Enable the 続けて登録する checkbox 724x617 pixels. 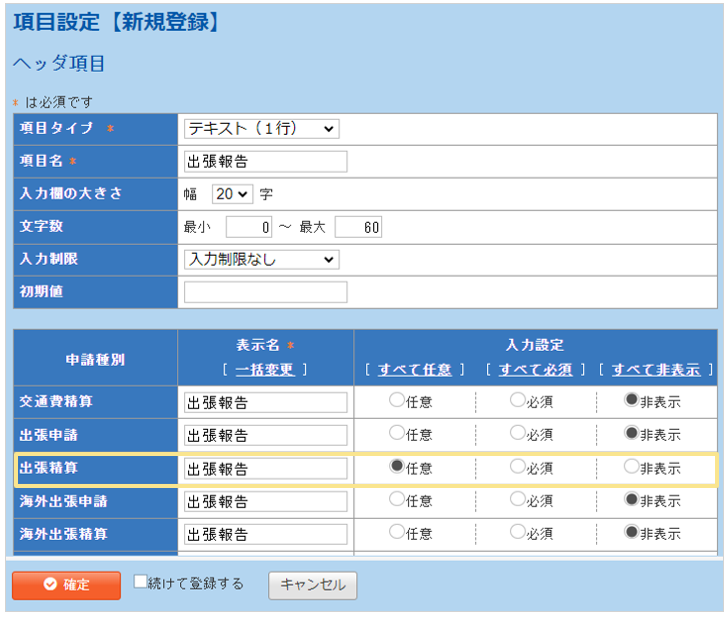(x=141, y=582)
